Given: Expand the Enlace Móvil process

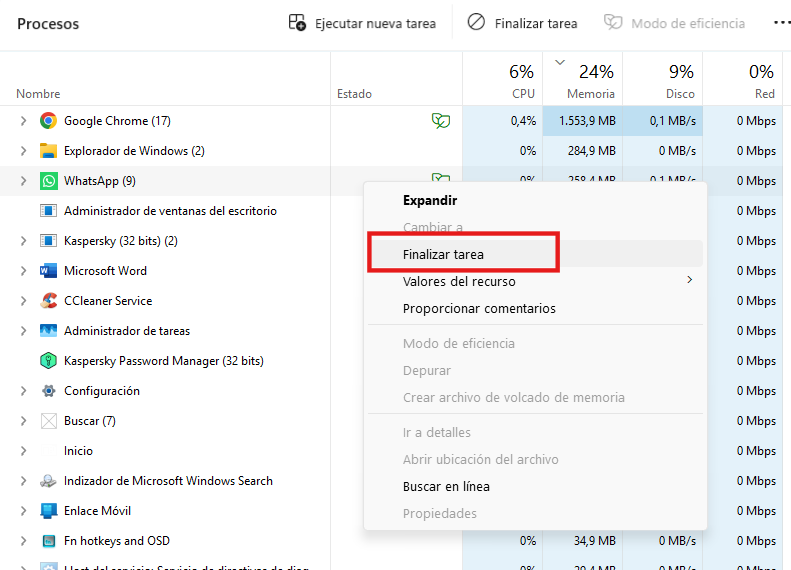Looking at the screenshot, I should click(x=23, y=511).
